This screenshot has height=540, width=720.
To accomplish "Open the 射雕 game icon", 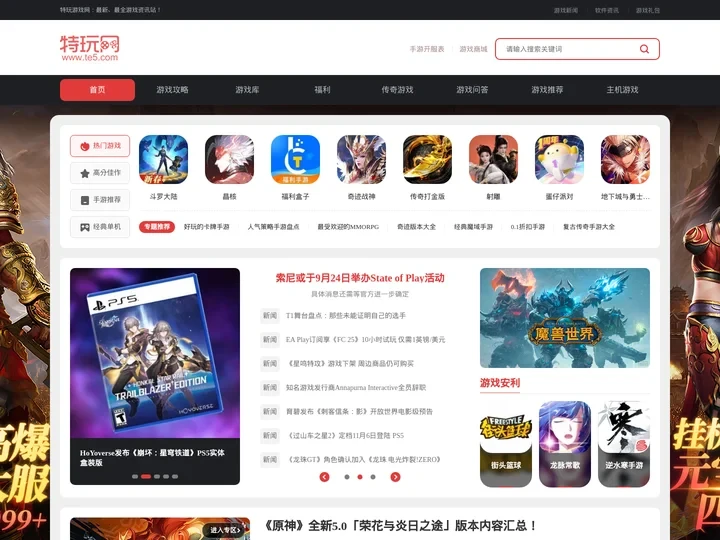I will (493, 159).
